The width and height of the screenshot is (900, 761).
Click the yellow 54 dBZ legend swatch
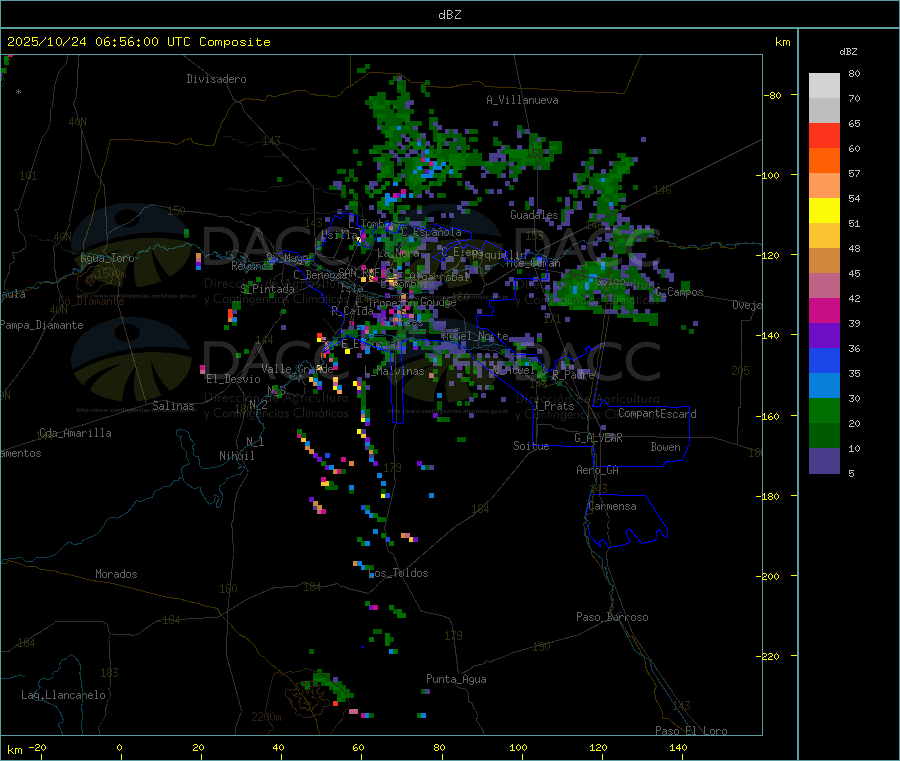tap(824, 211)
